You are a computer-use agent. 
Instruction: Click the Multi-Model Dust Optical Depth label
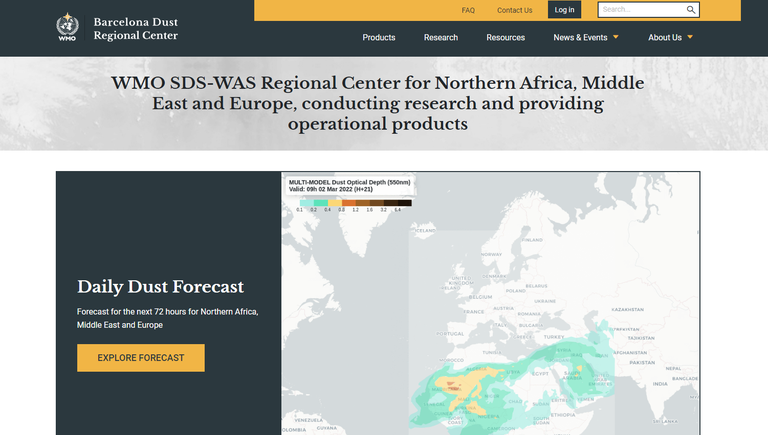click(x=350, y=182)
